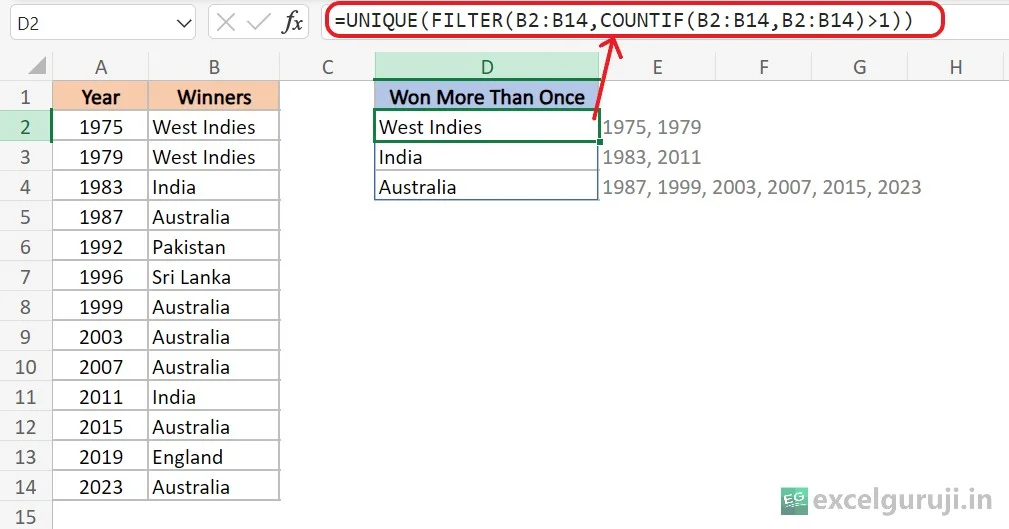Select row 9 header

click(x=26, y=337)
